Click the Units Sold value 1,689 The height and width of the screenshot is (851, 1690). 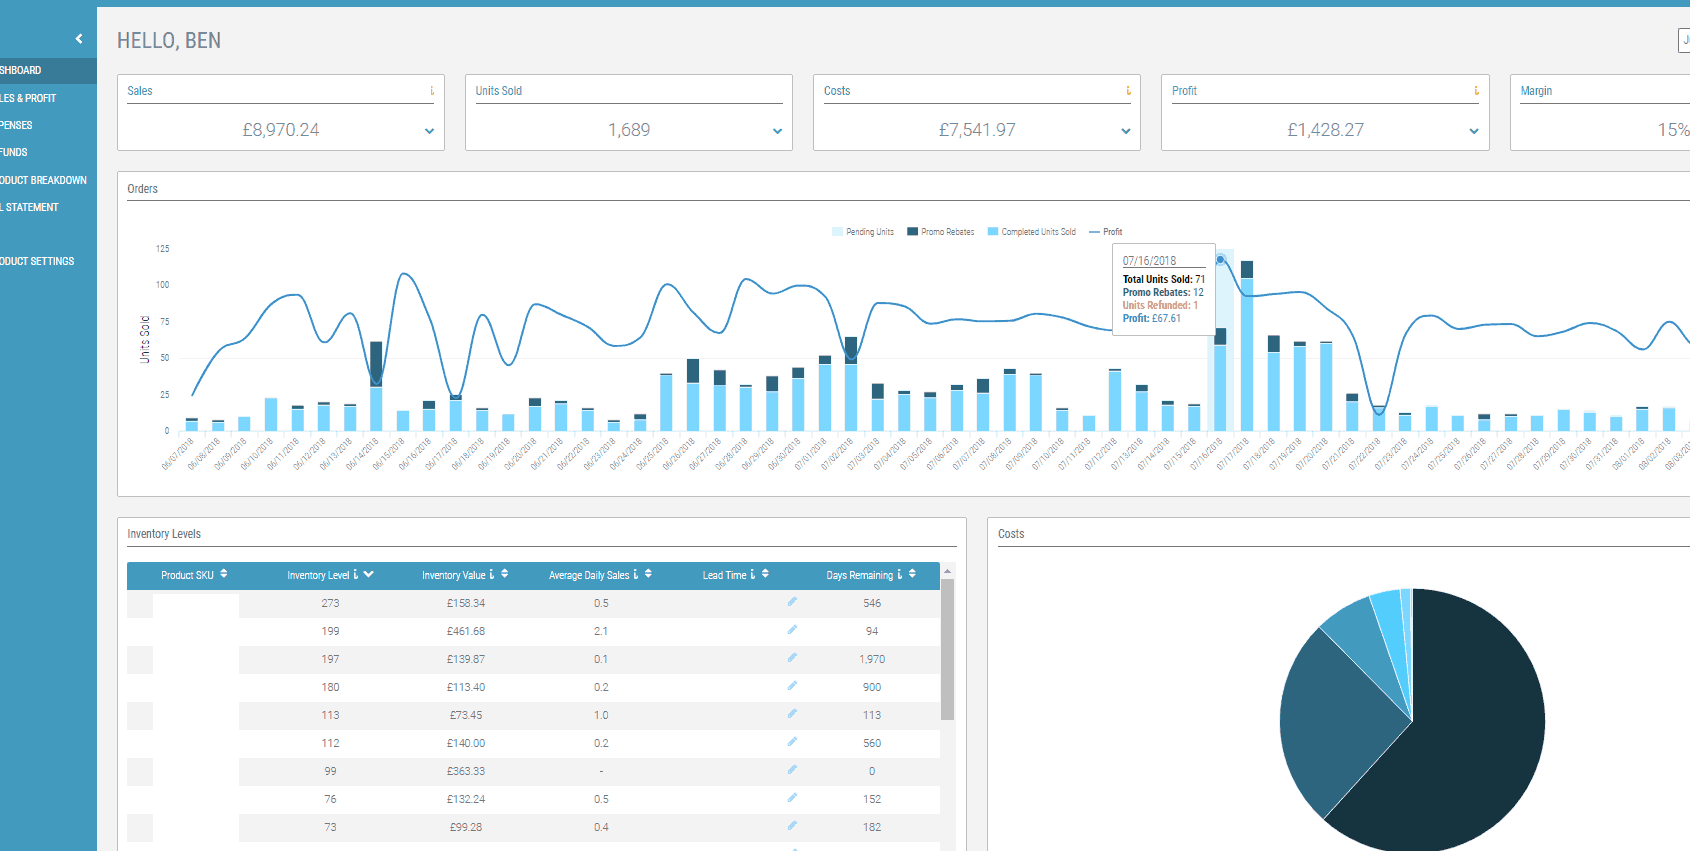(629, 130)
